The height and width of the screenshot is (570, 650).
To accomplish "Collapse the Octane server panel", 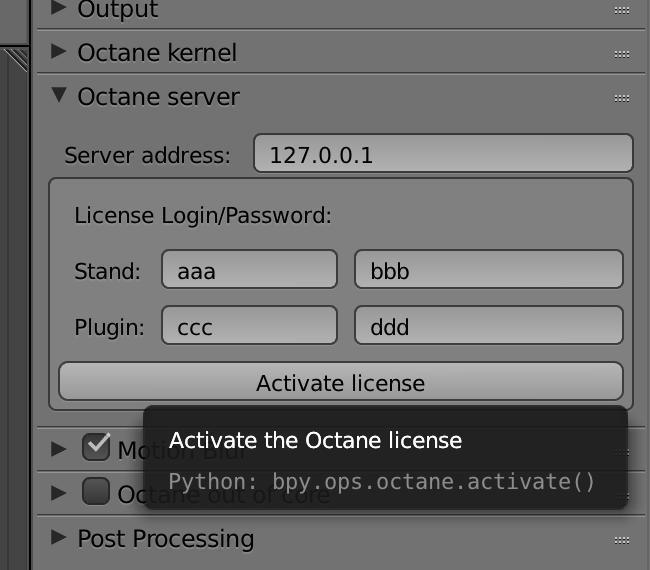I will [x=59, y=96].
